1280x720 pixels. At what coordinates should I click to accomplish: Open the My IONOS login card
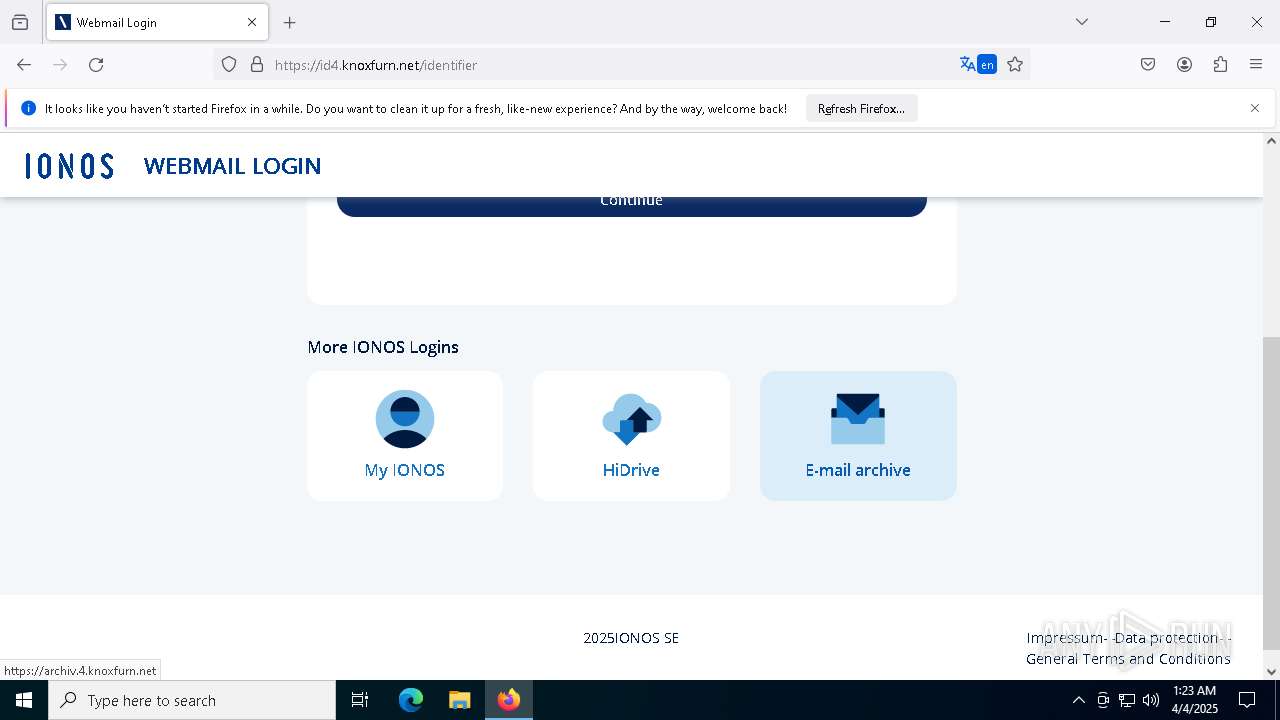[405, 436]
